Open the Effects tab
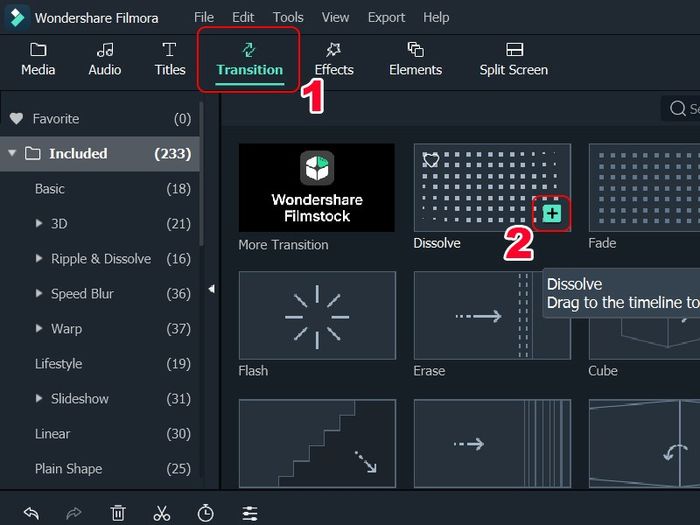The width and height of the screenshot is (700, 525). tap(334, 59)
